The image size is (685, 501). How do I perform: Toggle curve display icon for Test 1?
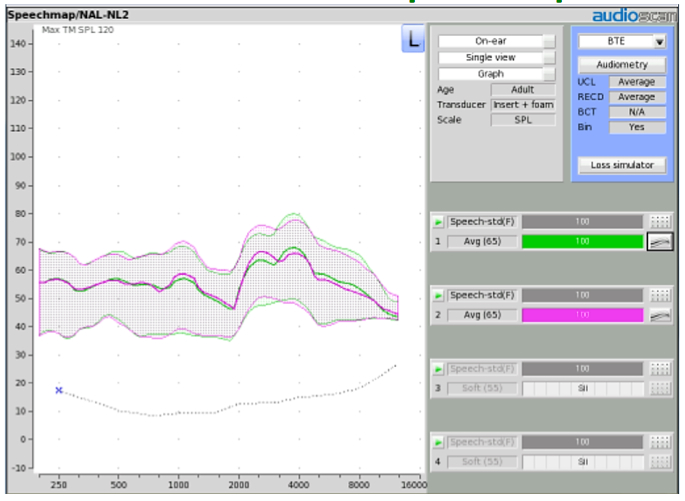(x=660, y=242)
